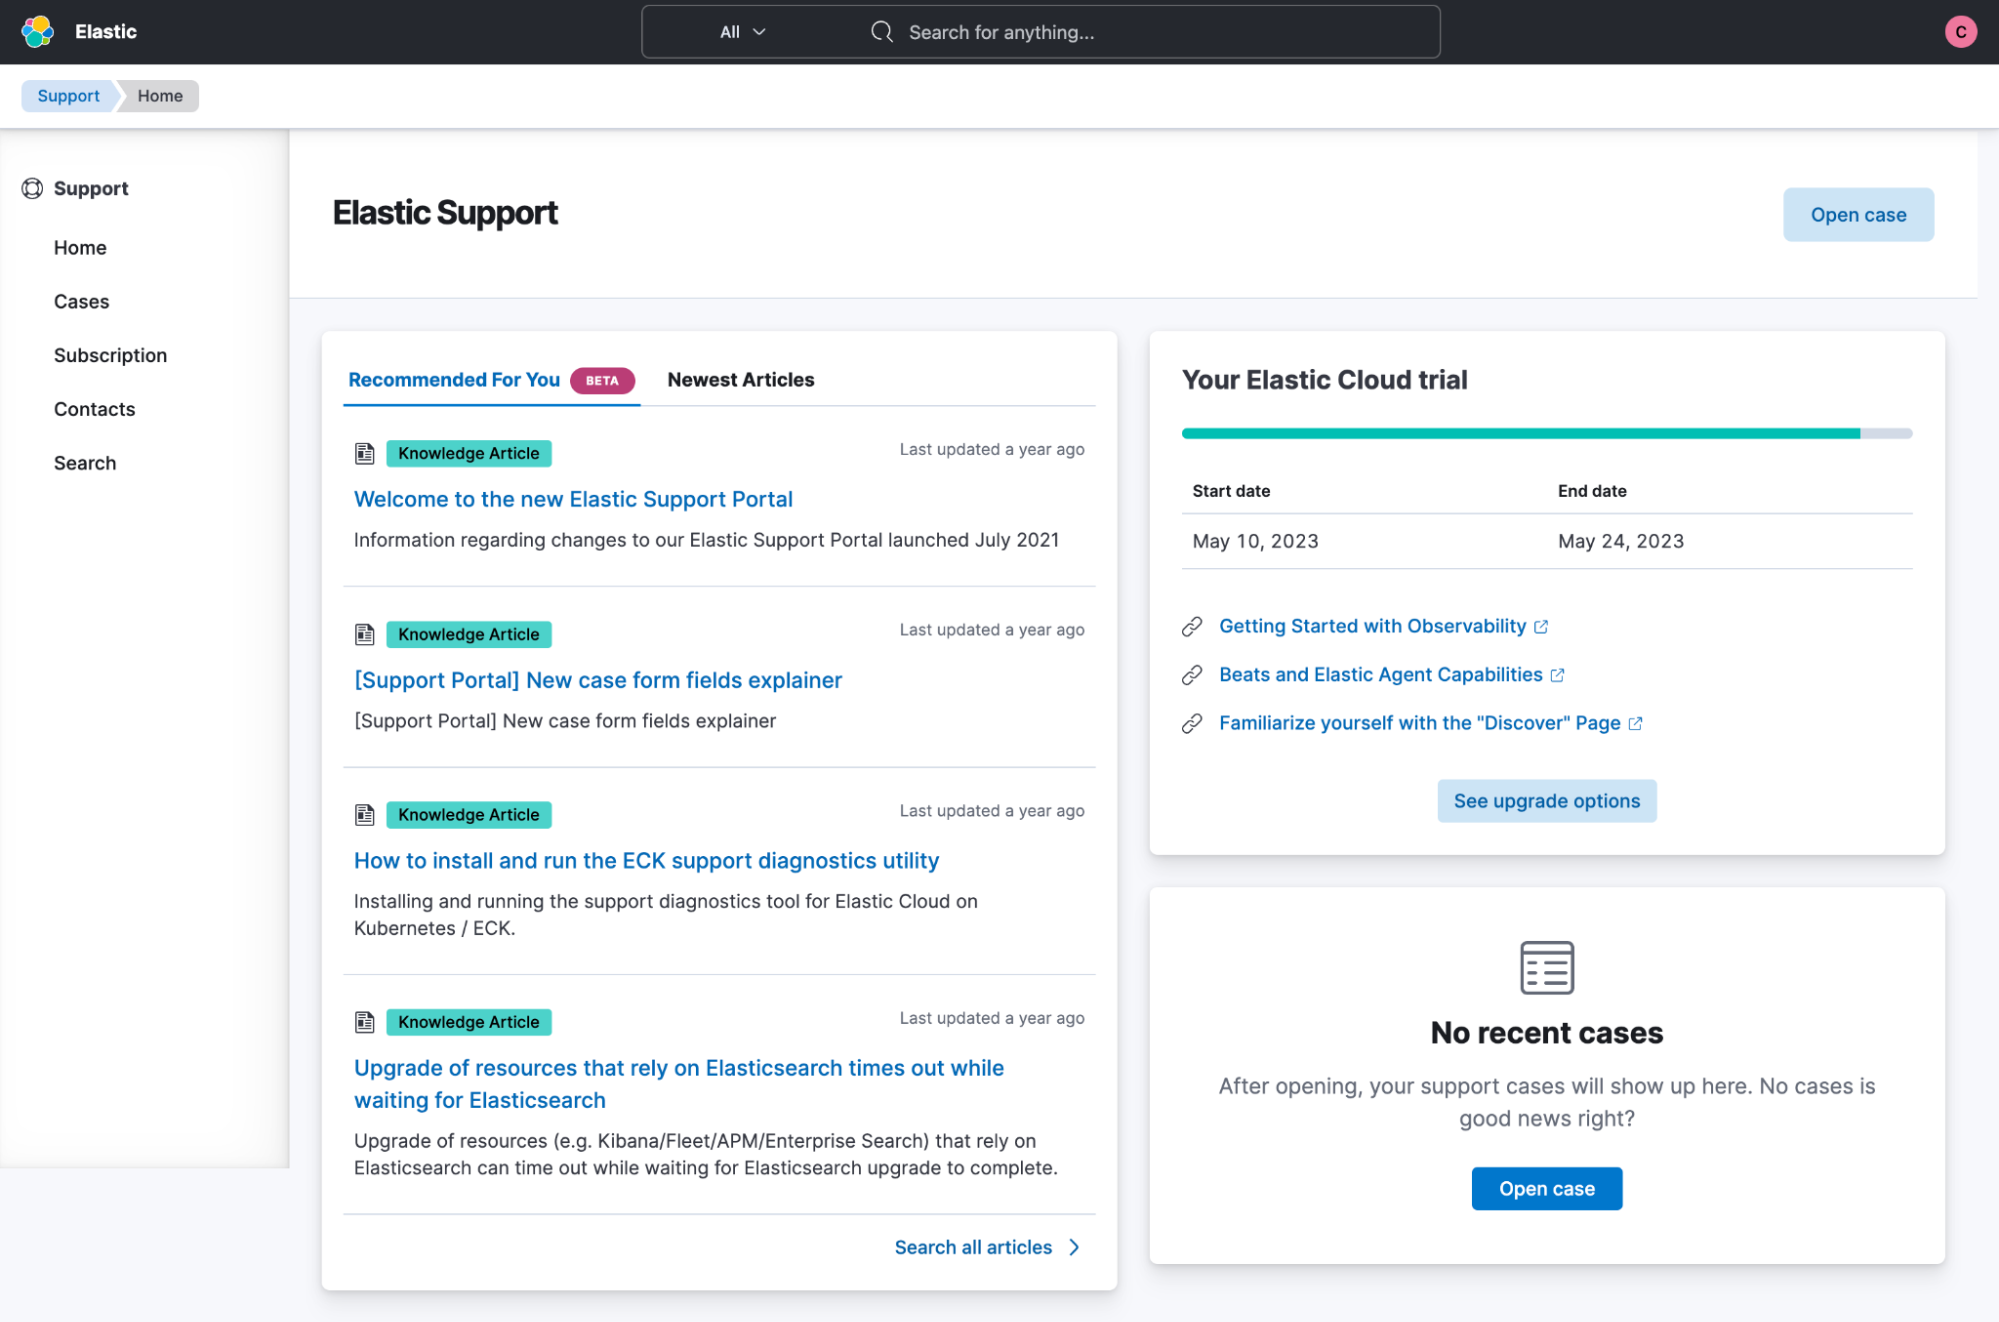Click external-link icon after Beats and Elastic Agent Capabilities
The height and width of the screenshot is (1322, 1999).
coord(1557,675)
